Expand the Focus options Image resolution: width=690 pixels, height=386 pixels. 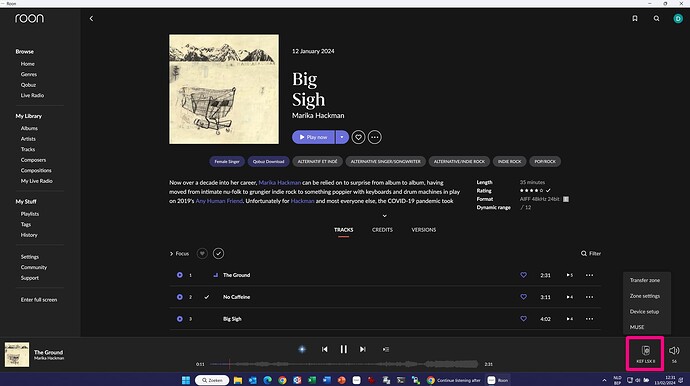click(x=179, y=254)
